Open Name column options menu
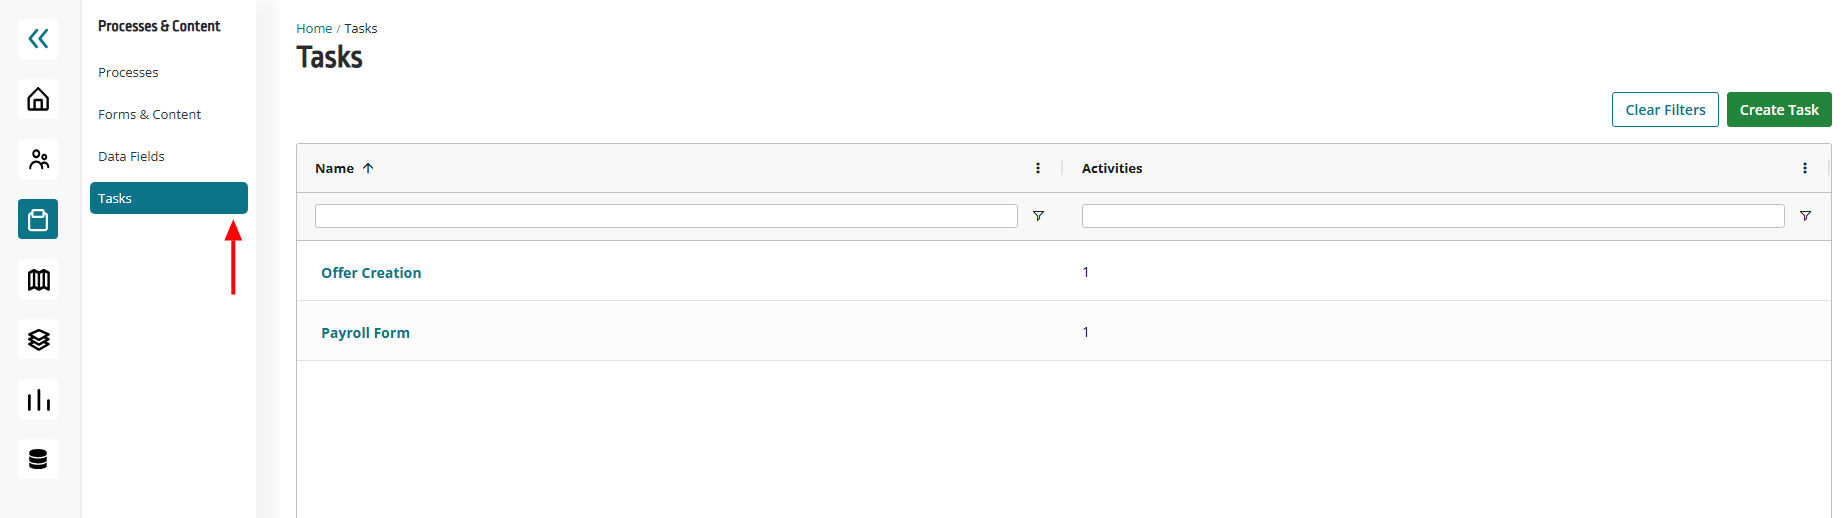The width and height of the screenshot is (1846, 518). (1038, 168)
